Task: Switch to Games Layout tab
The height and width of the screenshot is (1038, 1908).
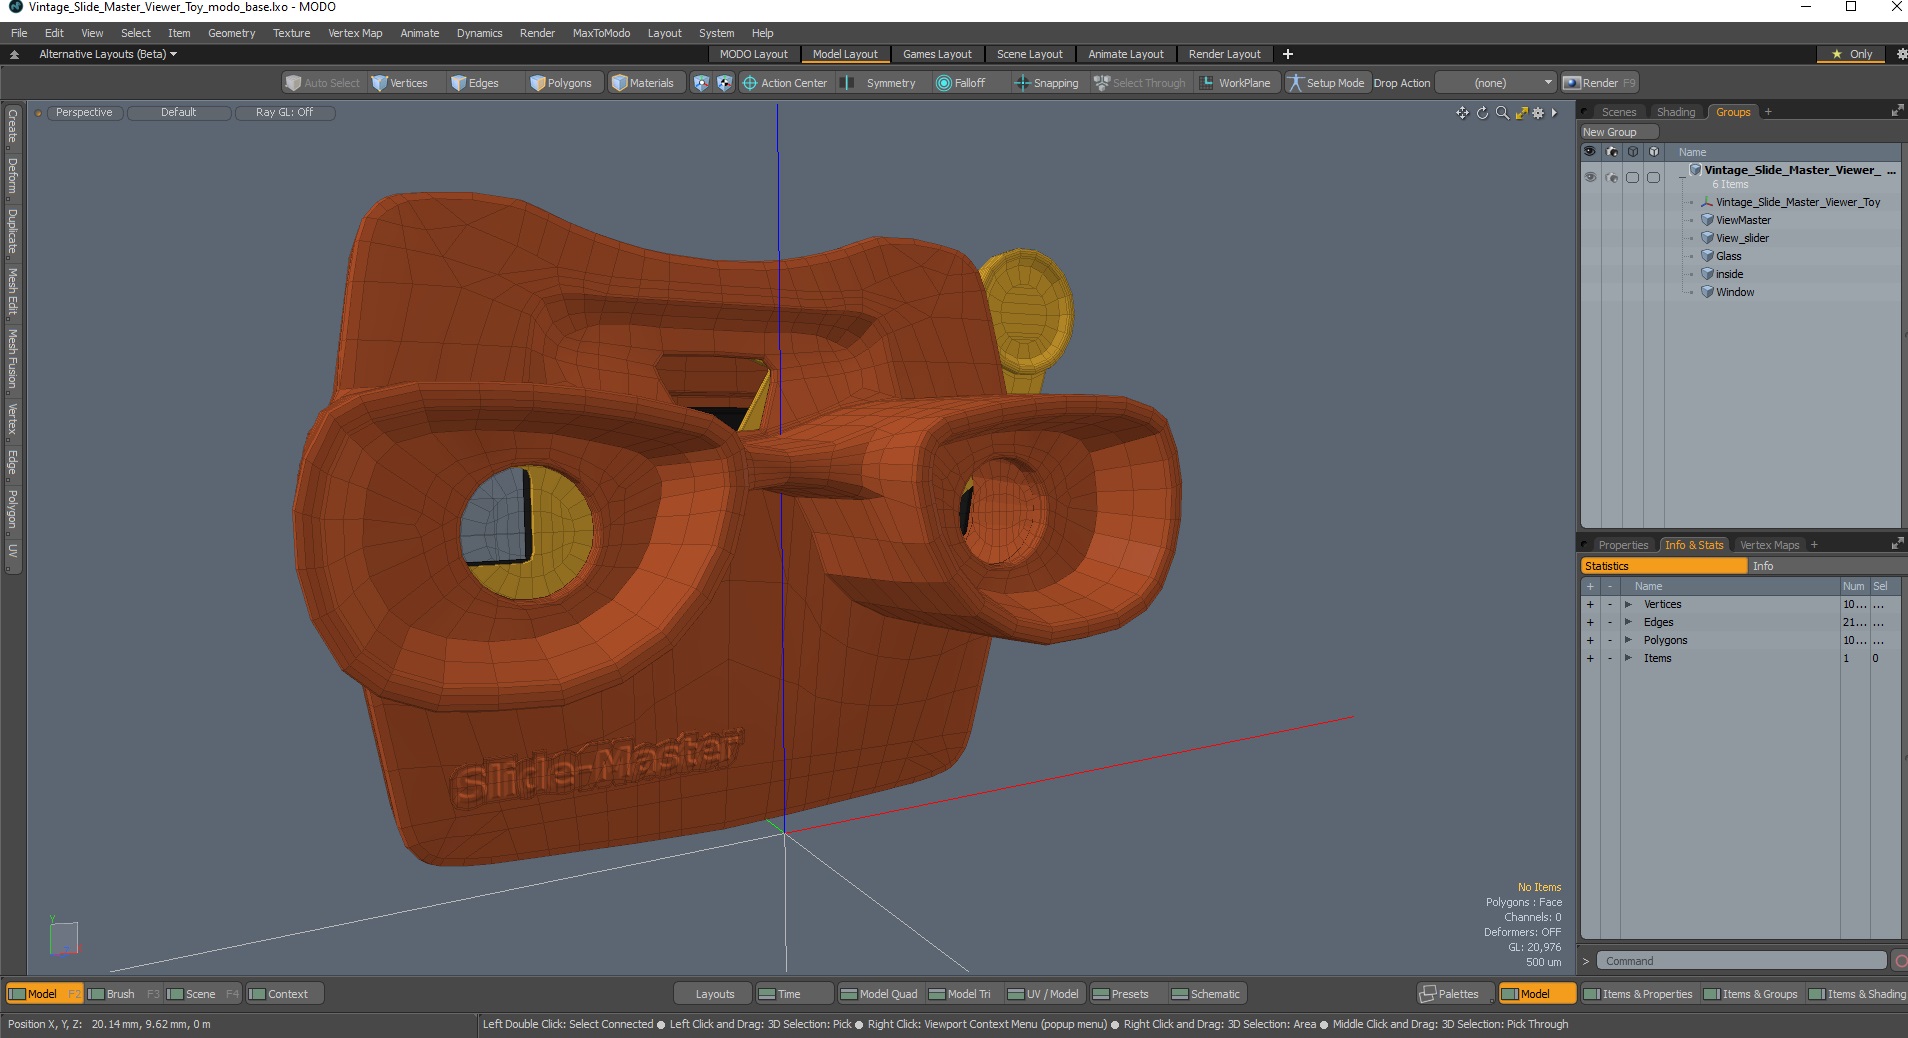Action: [x=936, y=54]
